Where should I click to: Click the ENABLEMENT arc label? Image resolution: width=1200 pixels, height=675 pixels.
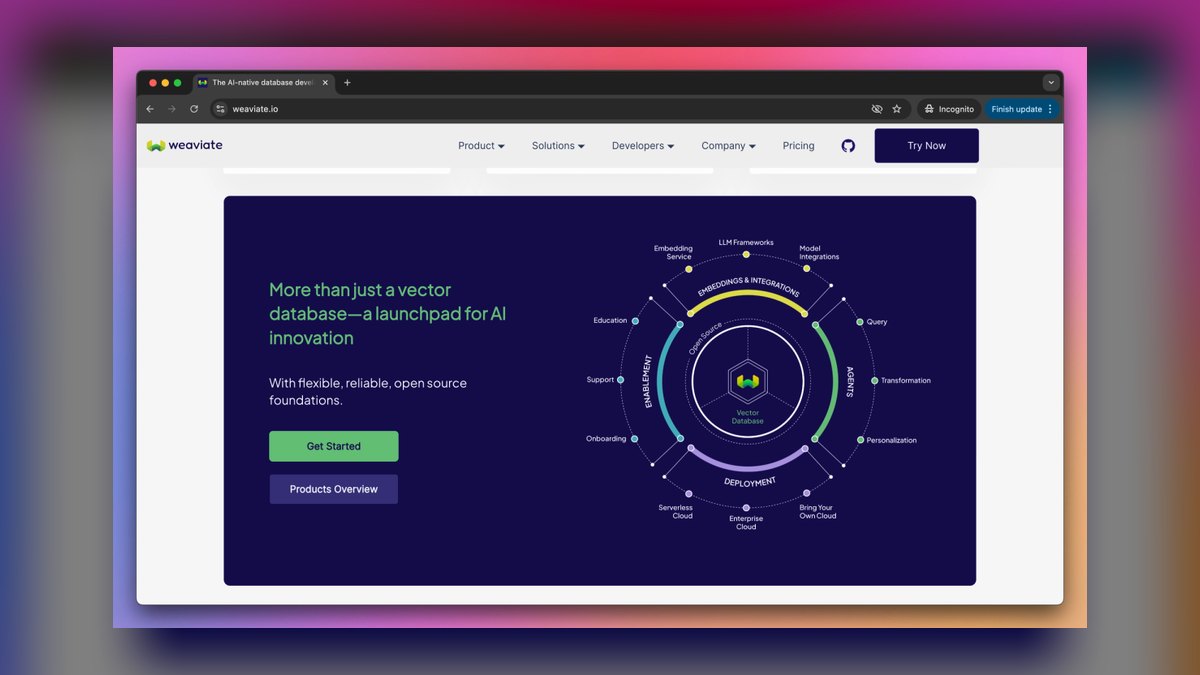[647, 381]
